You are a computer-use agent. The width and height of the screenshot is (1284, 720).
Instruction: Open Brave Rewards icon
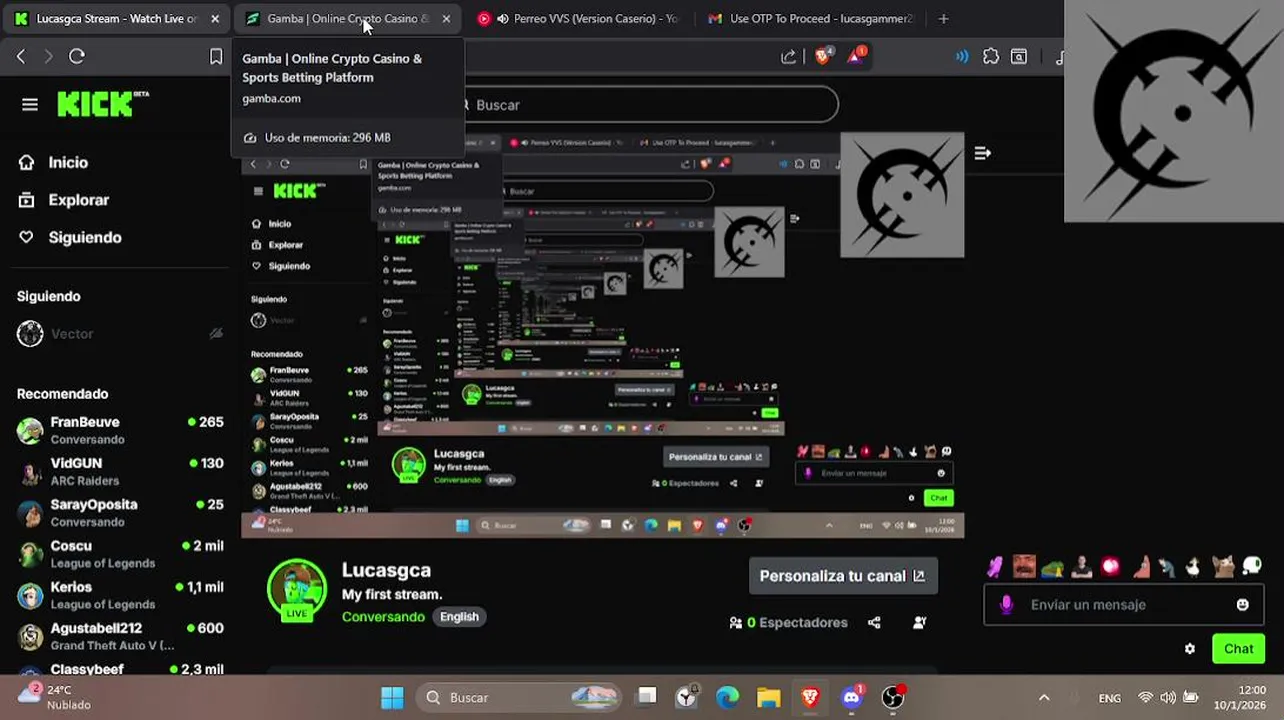click(x=855, y=57)
